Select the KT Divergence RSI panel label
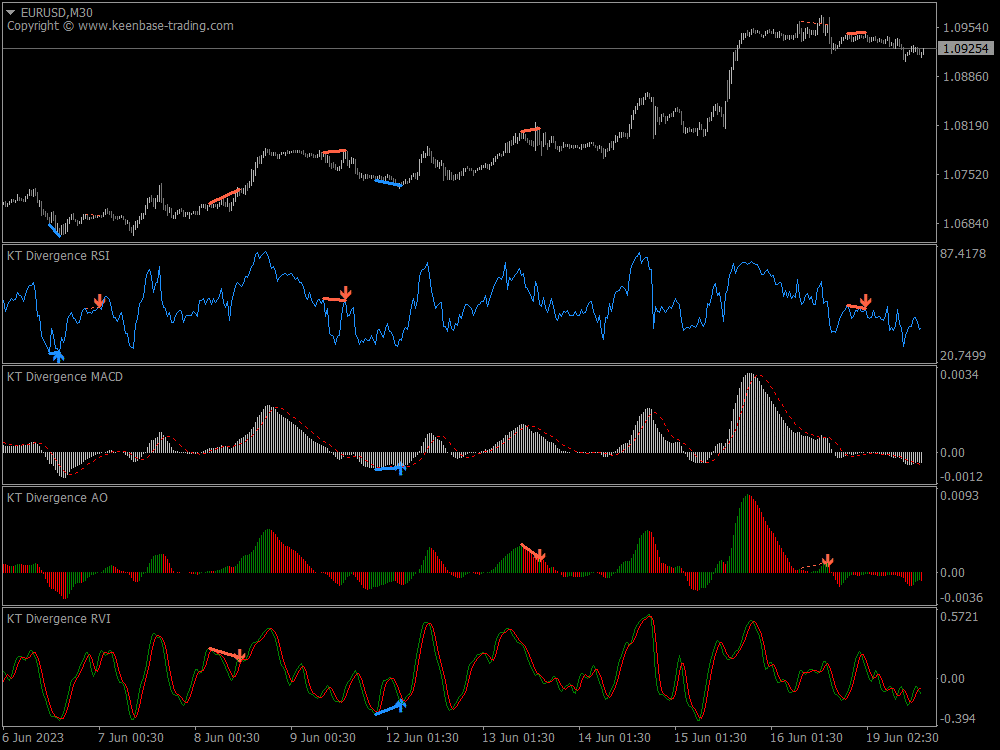Viewport: 1000px width, 750px height. [56, 256]
